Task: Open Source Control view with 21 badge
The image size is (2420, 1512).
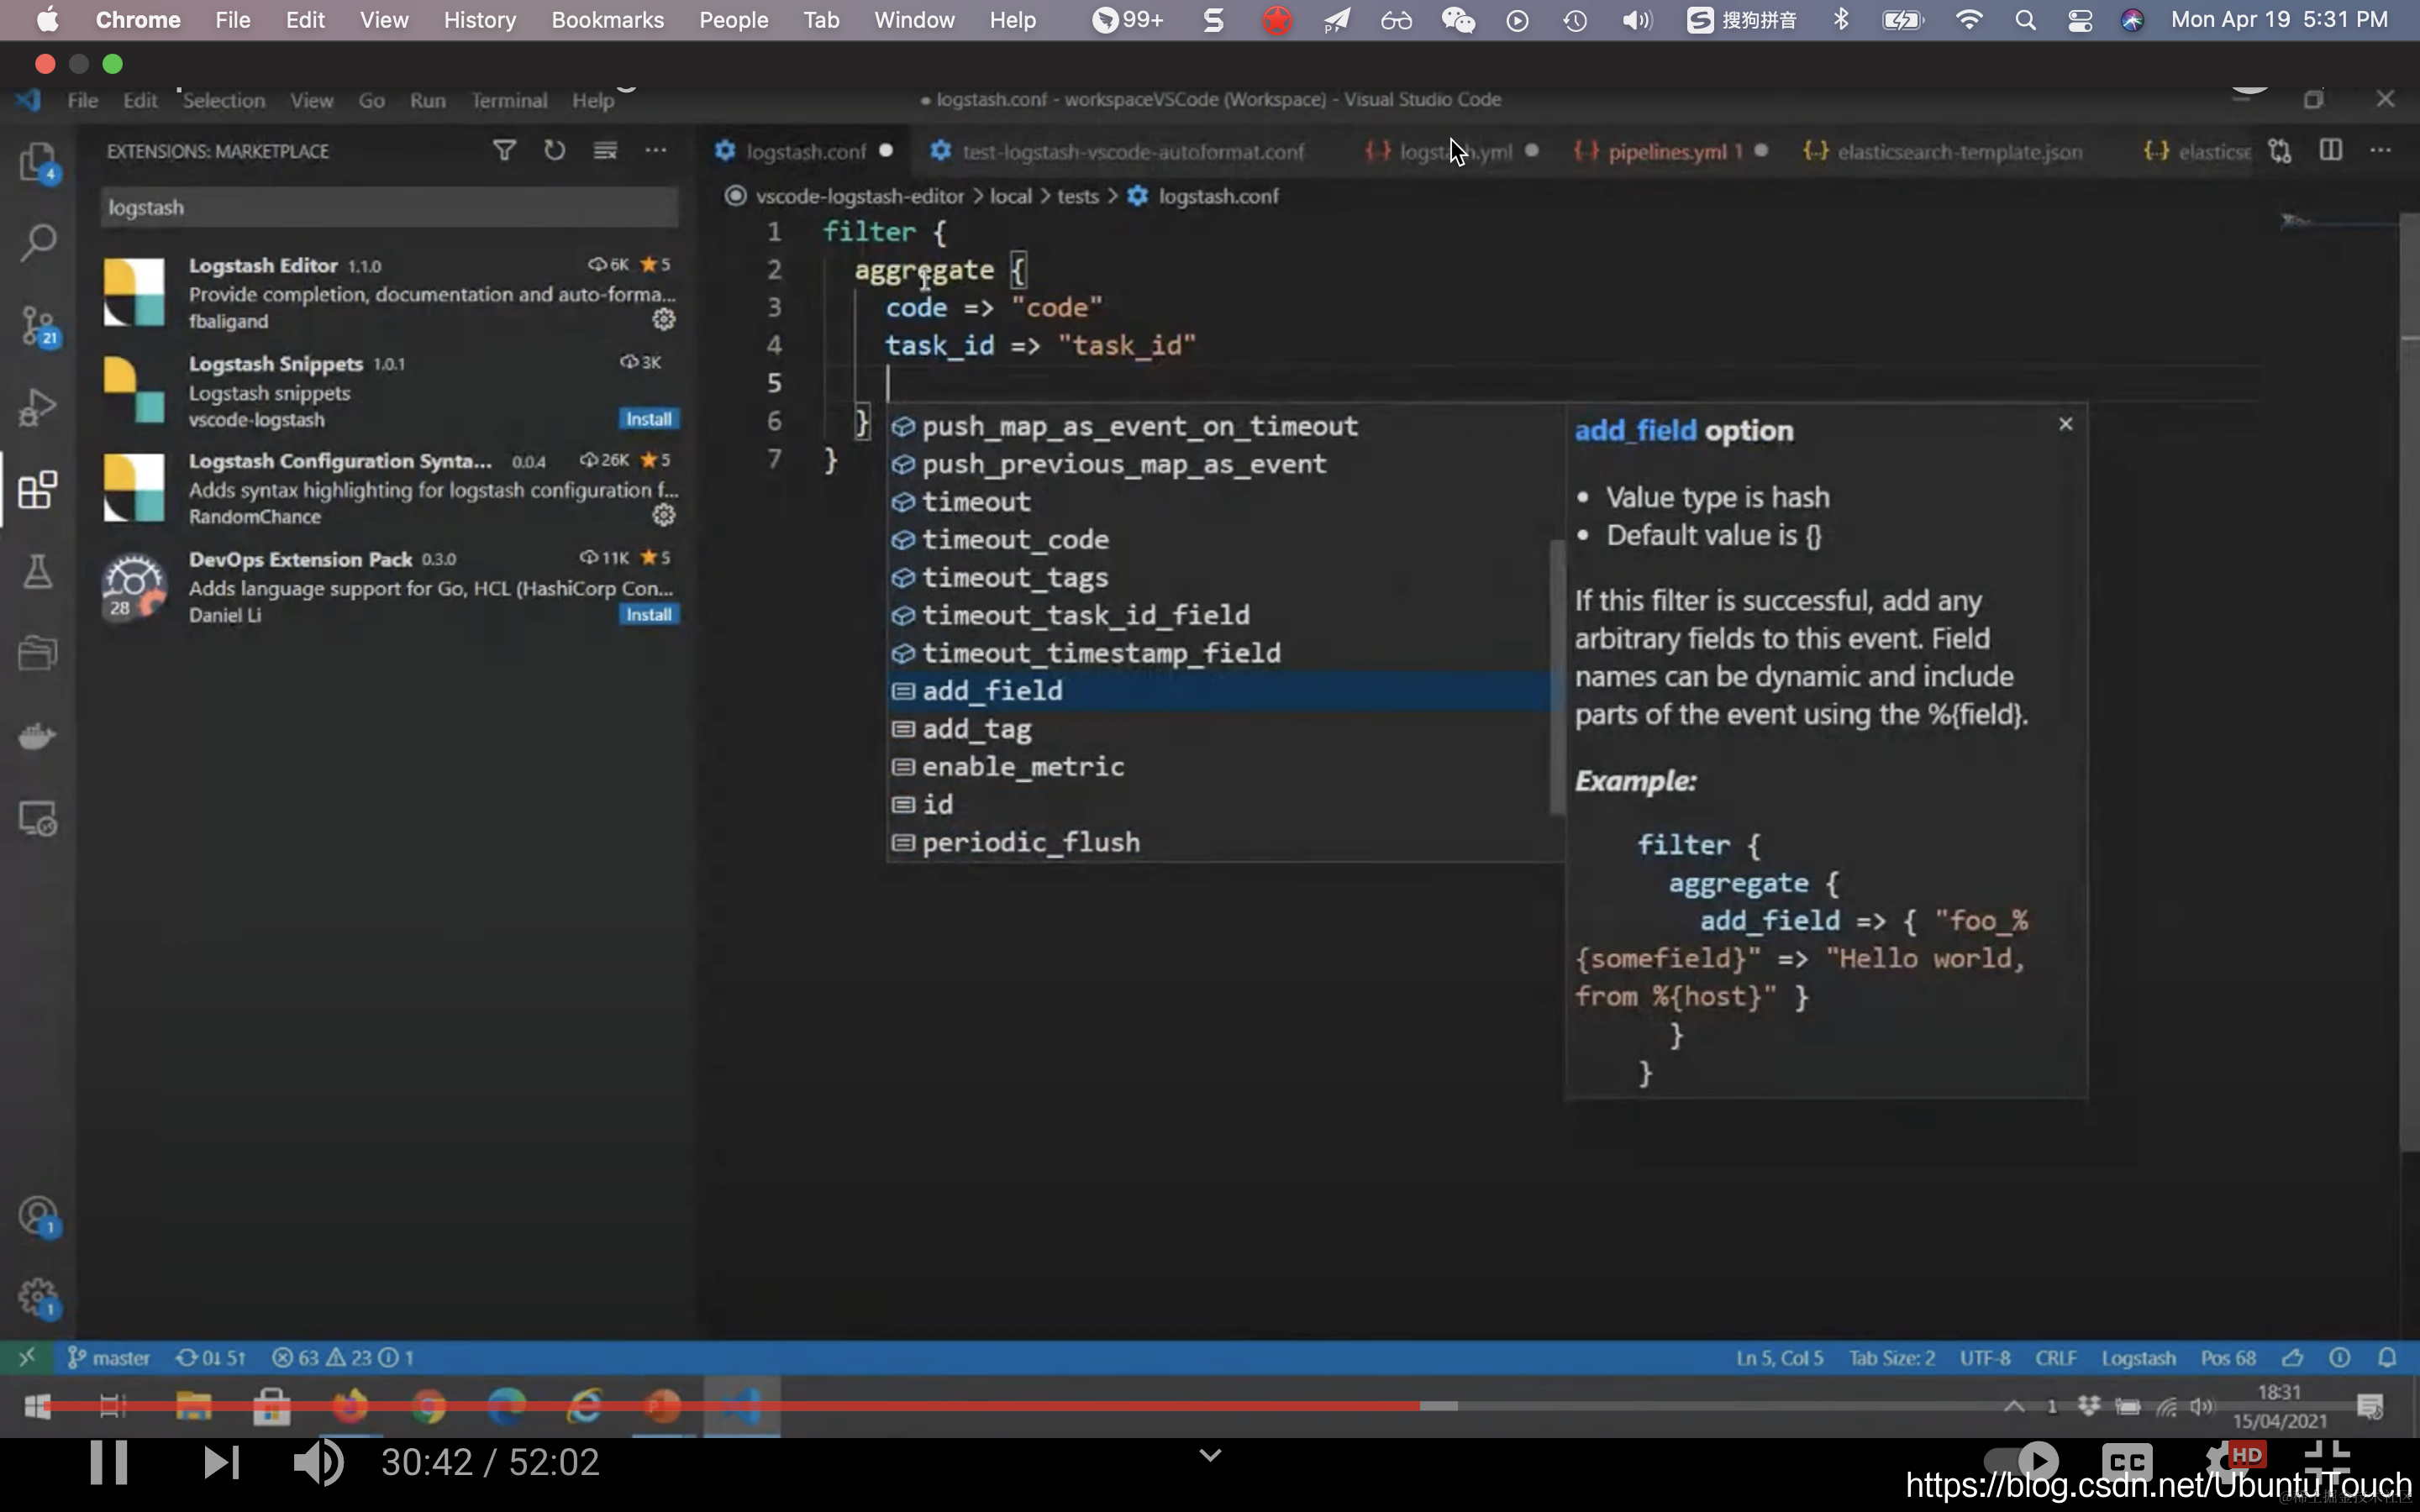Action: [38, 324]
